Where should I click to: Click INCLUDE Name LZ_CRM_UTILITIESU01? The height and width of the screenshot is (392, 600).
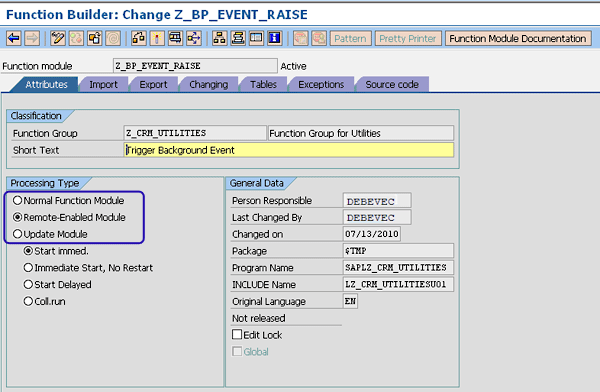pyautogui.click(x=398, y=284)
